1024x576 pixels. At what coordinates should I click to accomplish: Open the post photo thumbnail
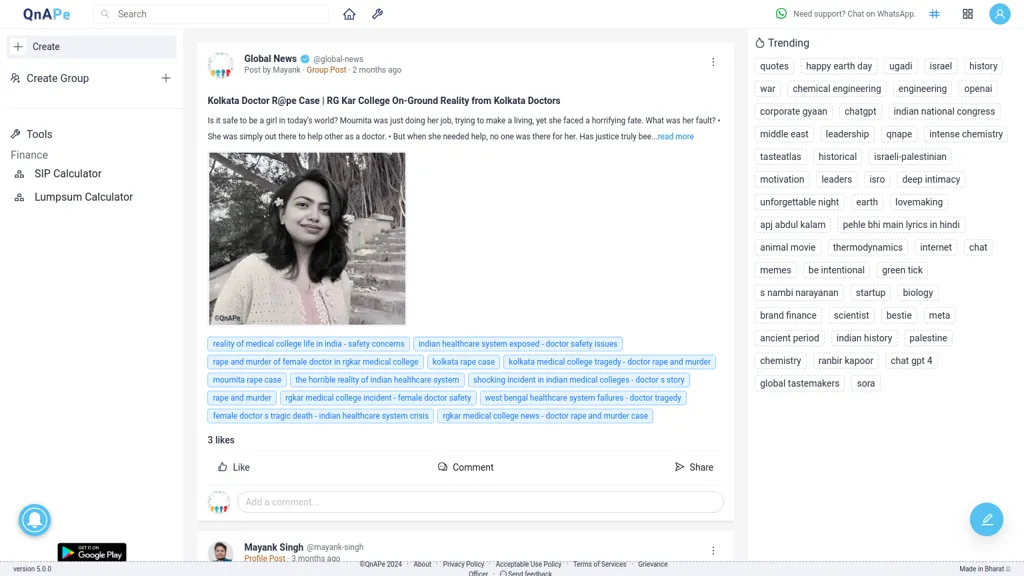[x=307, y=238]
